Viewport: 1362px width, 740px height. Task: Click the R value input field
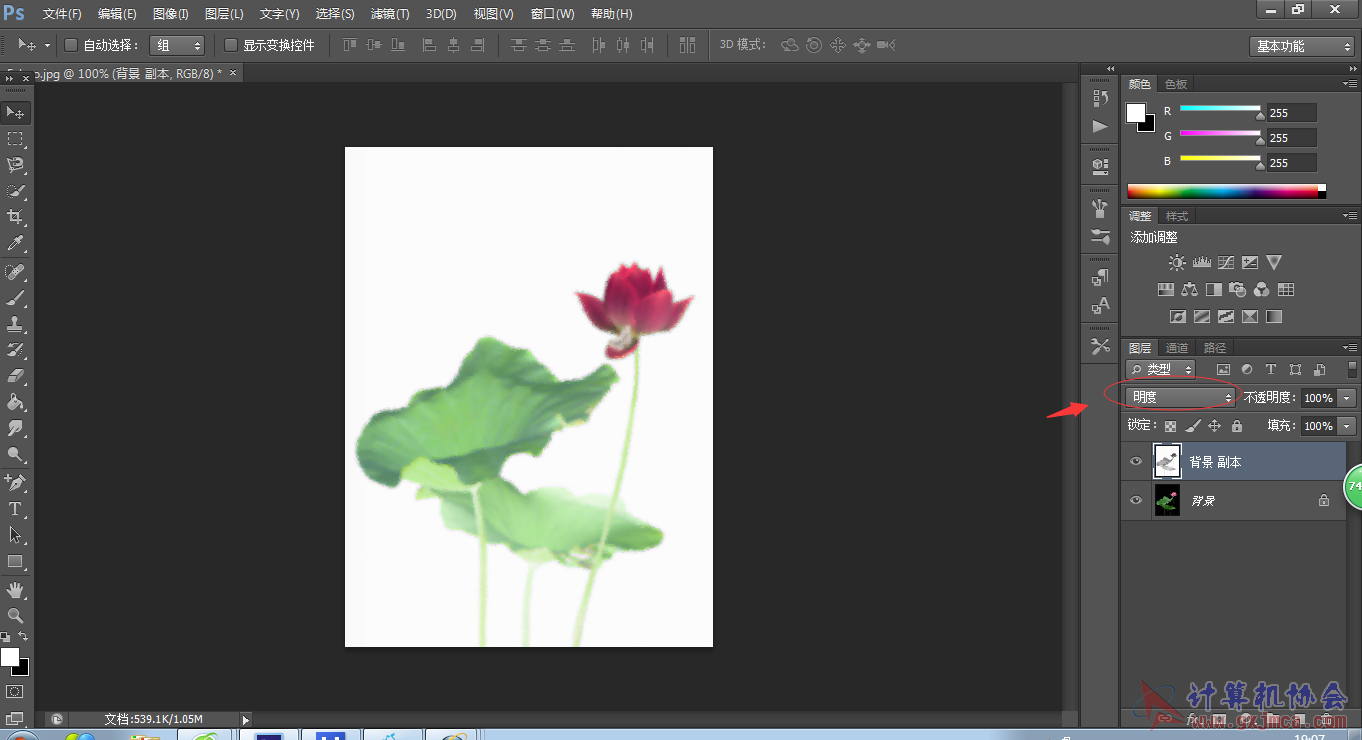point(1291,113)
